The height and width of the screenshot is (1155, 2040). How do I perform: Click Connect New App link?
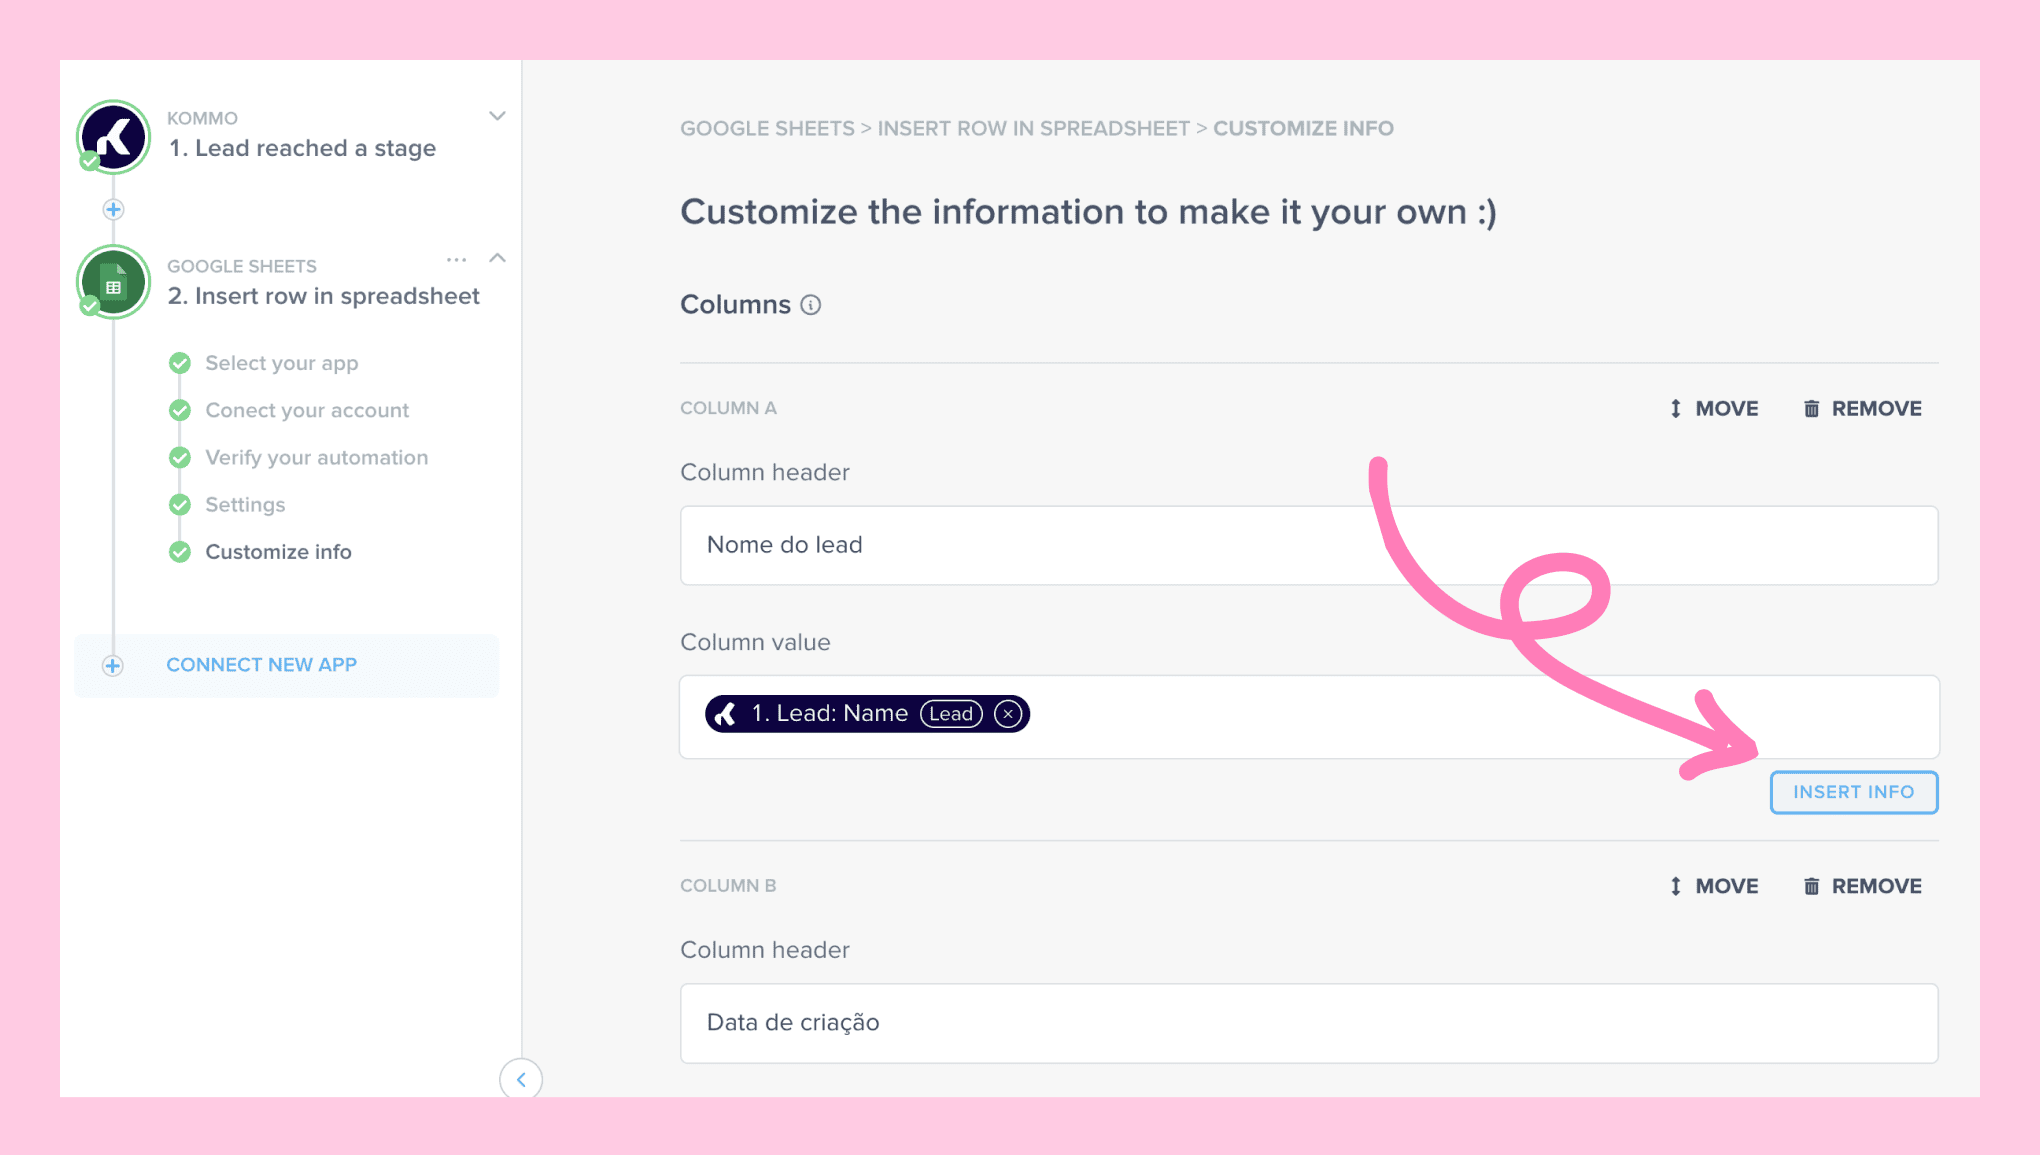click(261, 665)
